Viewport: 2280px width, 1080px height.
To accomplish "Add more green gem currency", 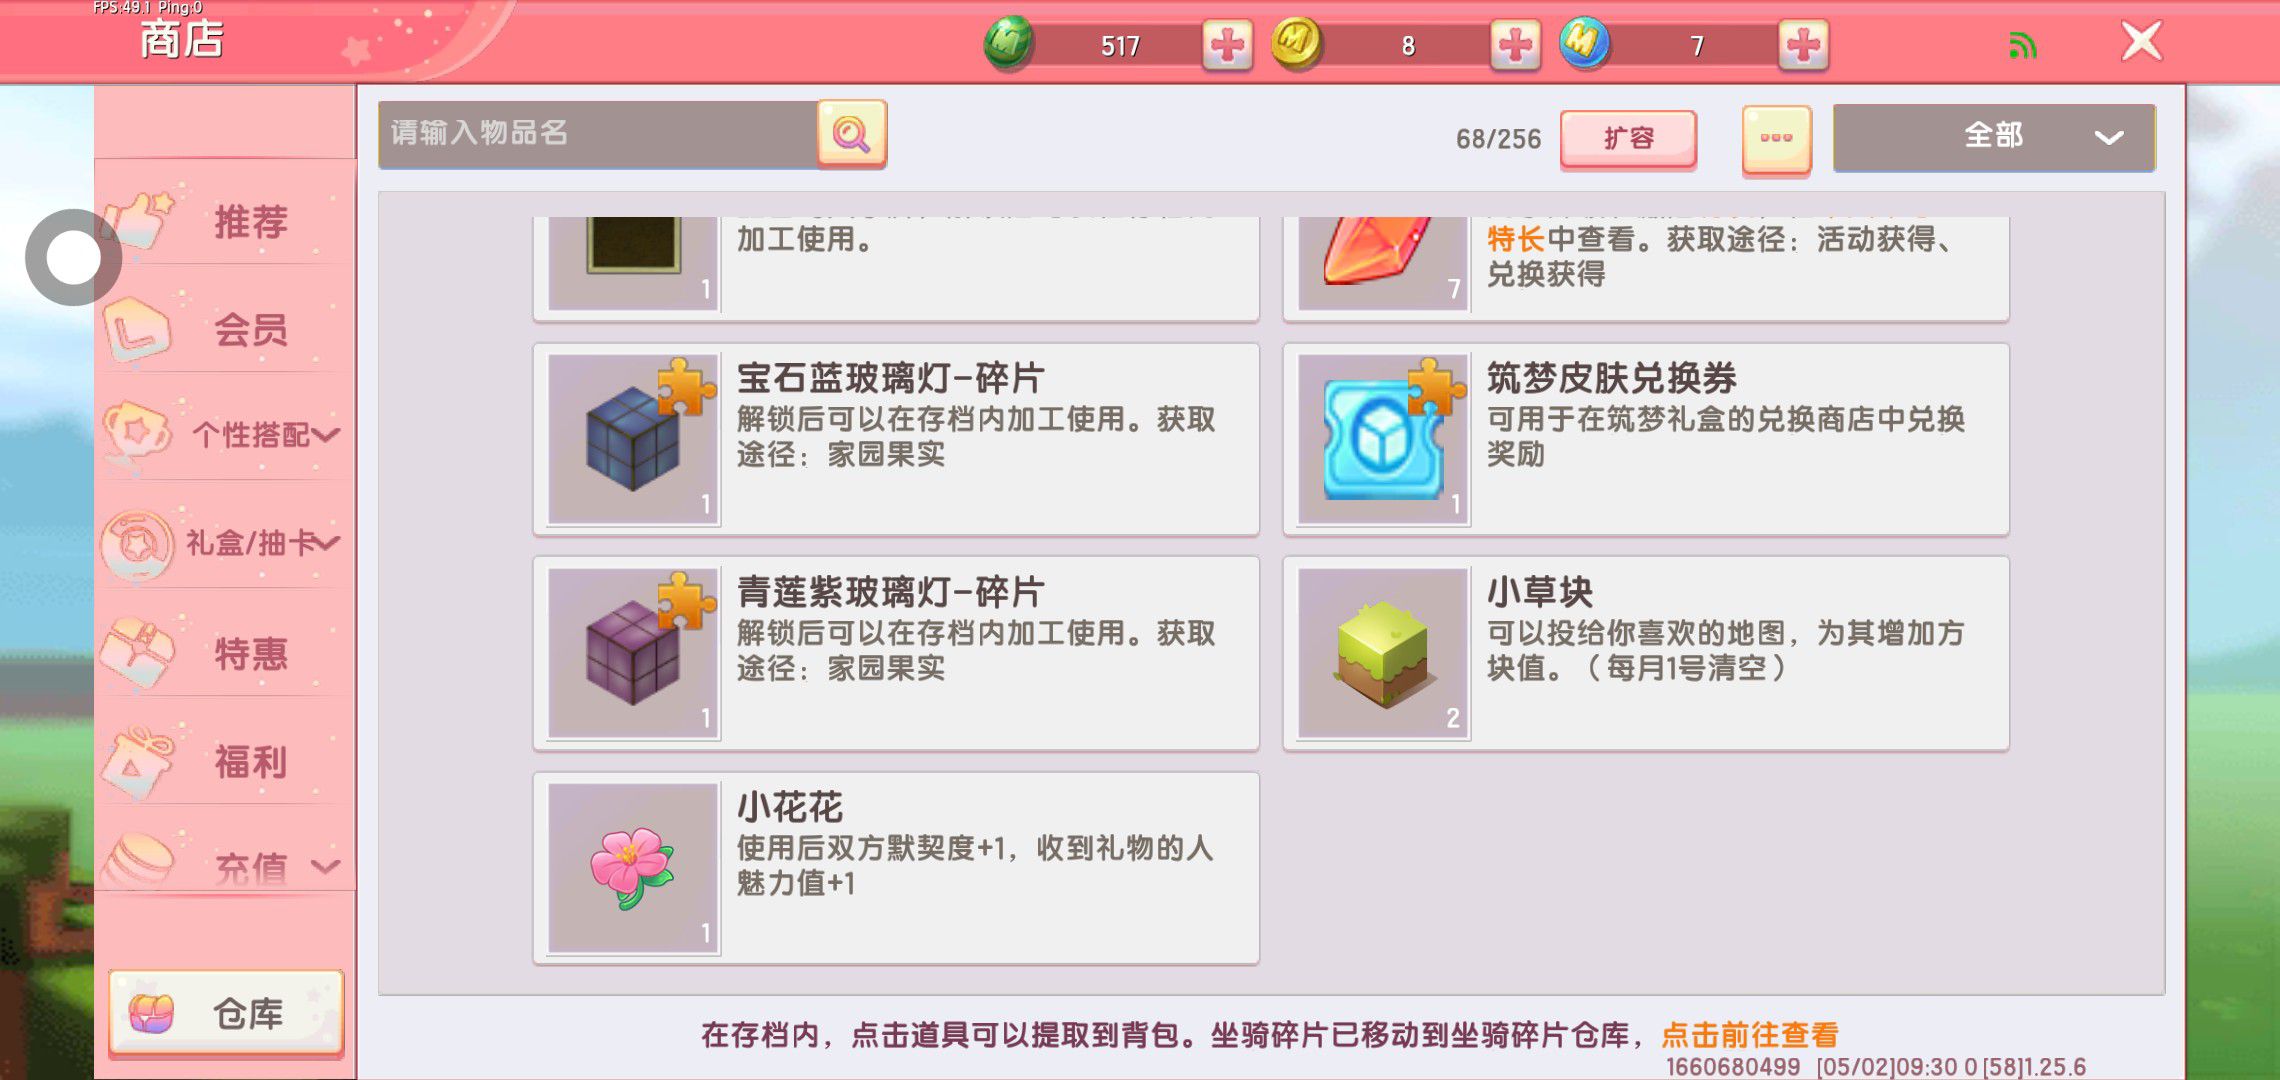I will point(1227,45).
